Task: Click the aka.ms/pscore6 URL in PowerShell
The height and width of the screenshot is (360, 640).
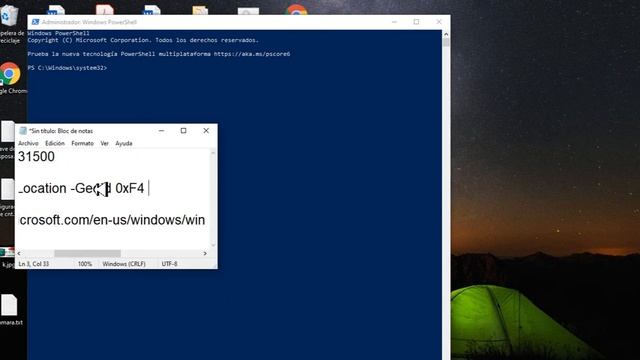Action: pos(252,54)
